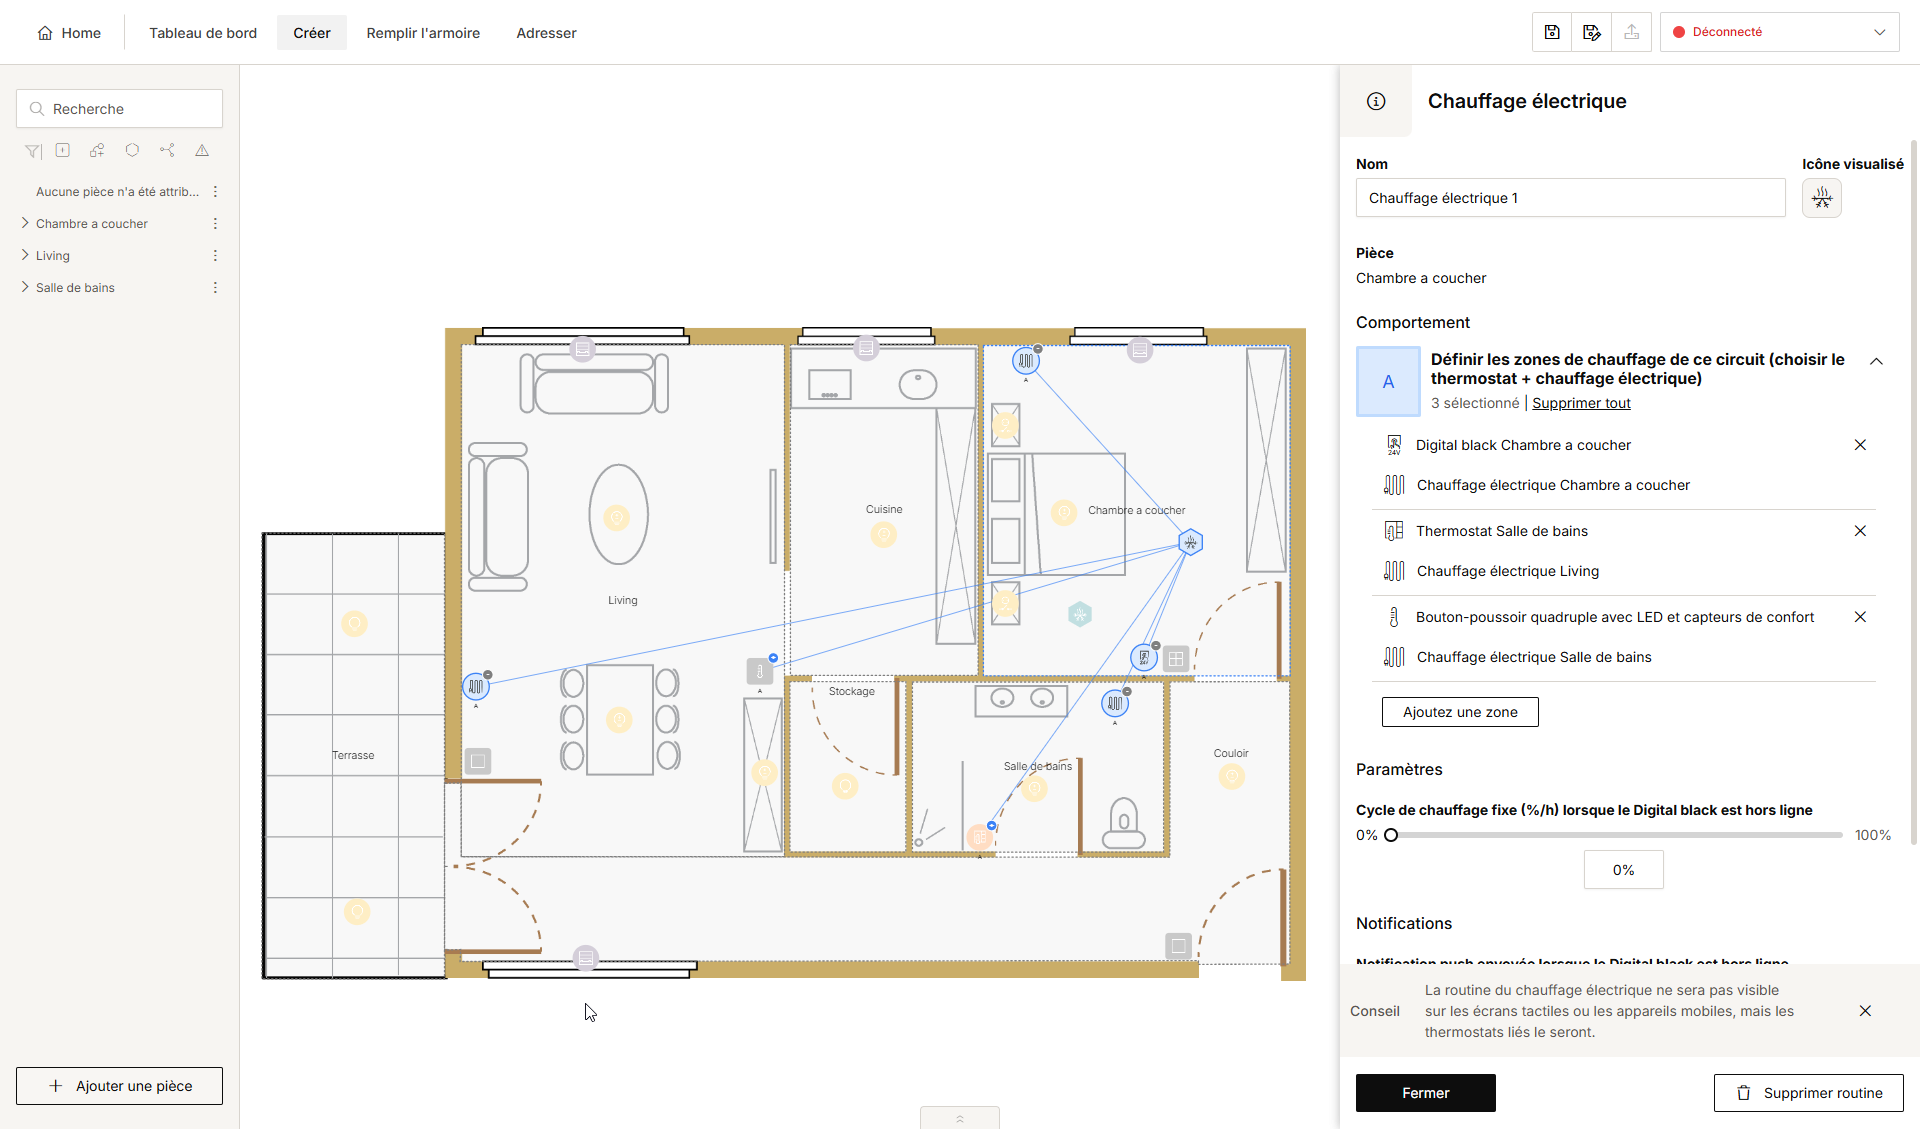Click the hexagon routines icon in sidebar
This screenshot has width=1920, height=1129.
coord(132,150)
